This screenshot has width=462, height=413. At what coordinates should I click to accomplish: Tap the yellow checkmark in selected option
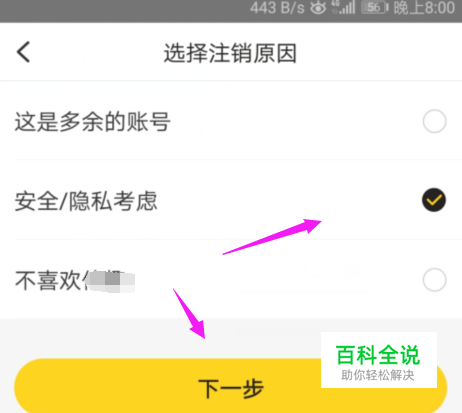coord(434,200)
